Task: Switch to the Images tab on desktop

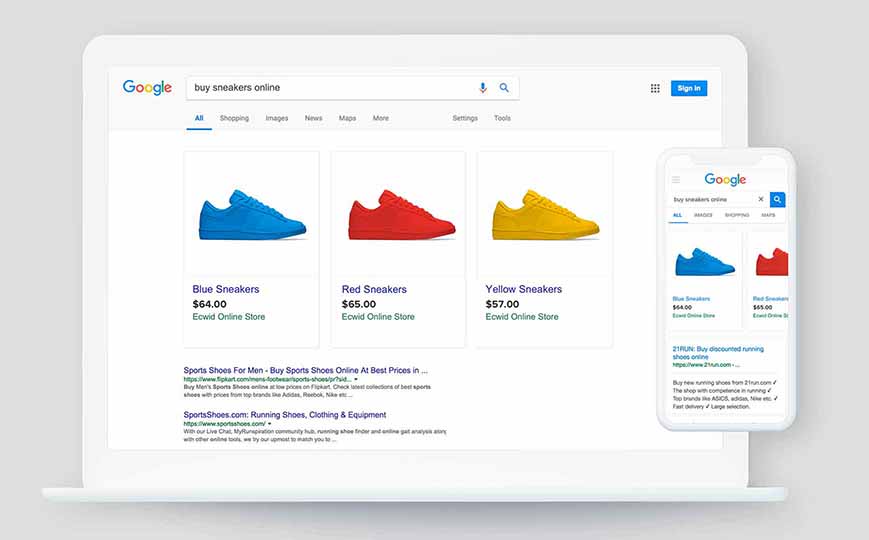Action: (277, 118)
